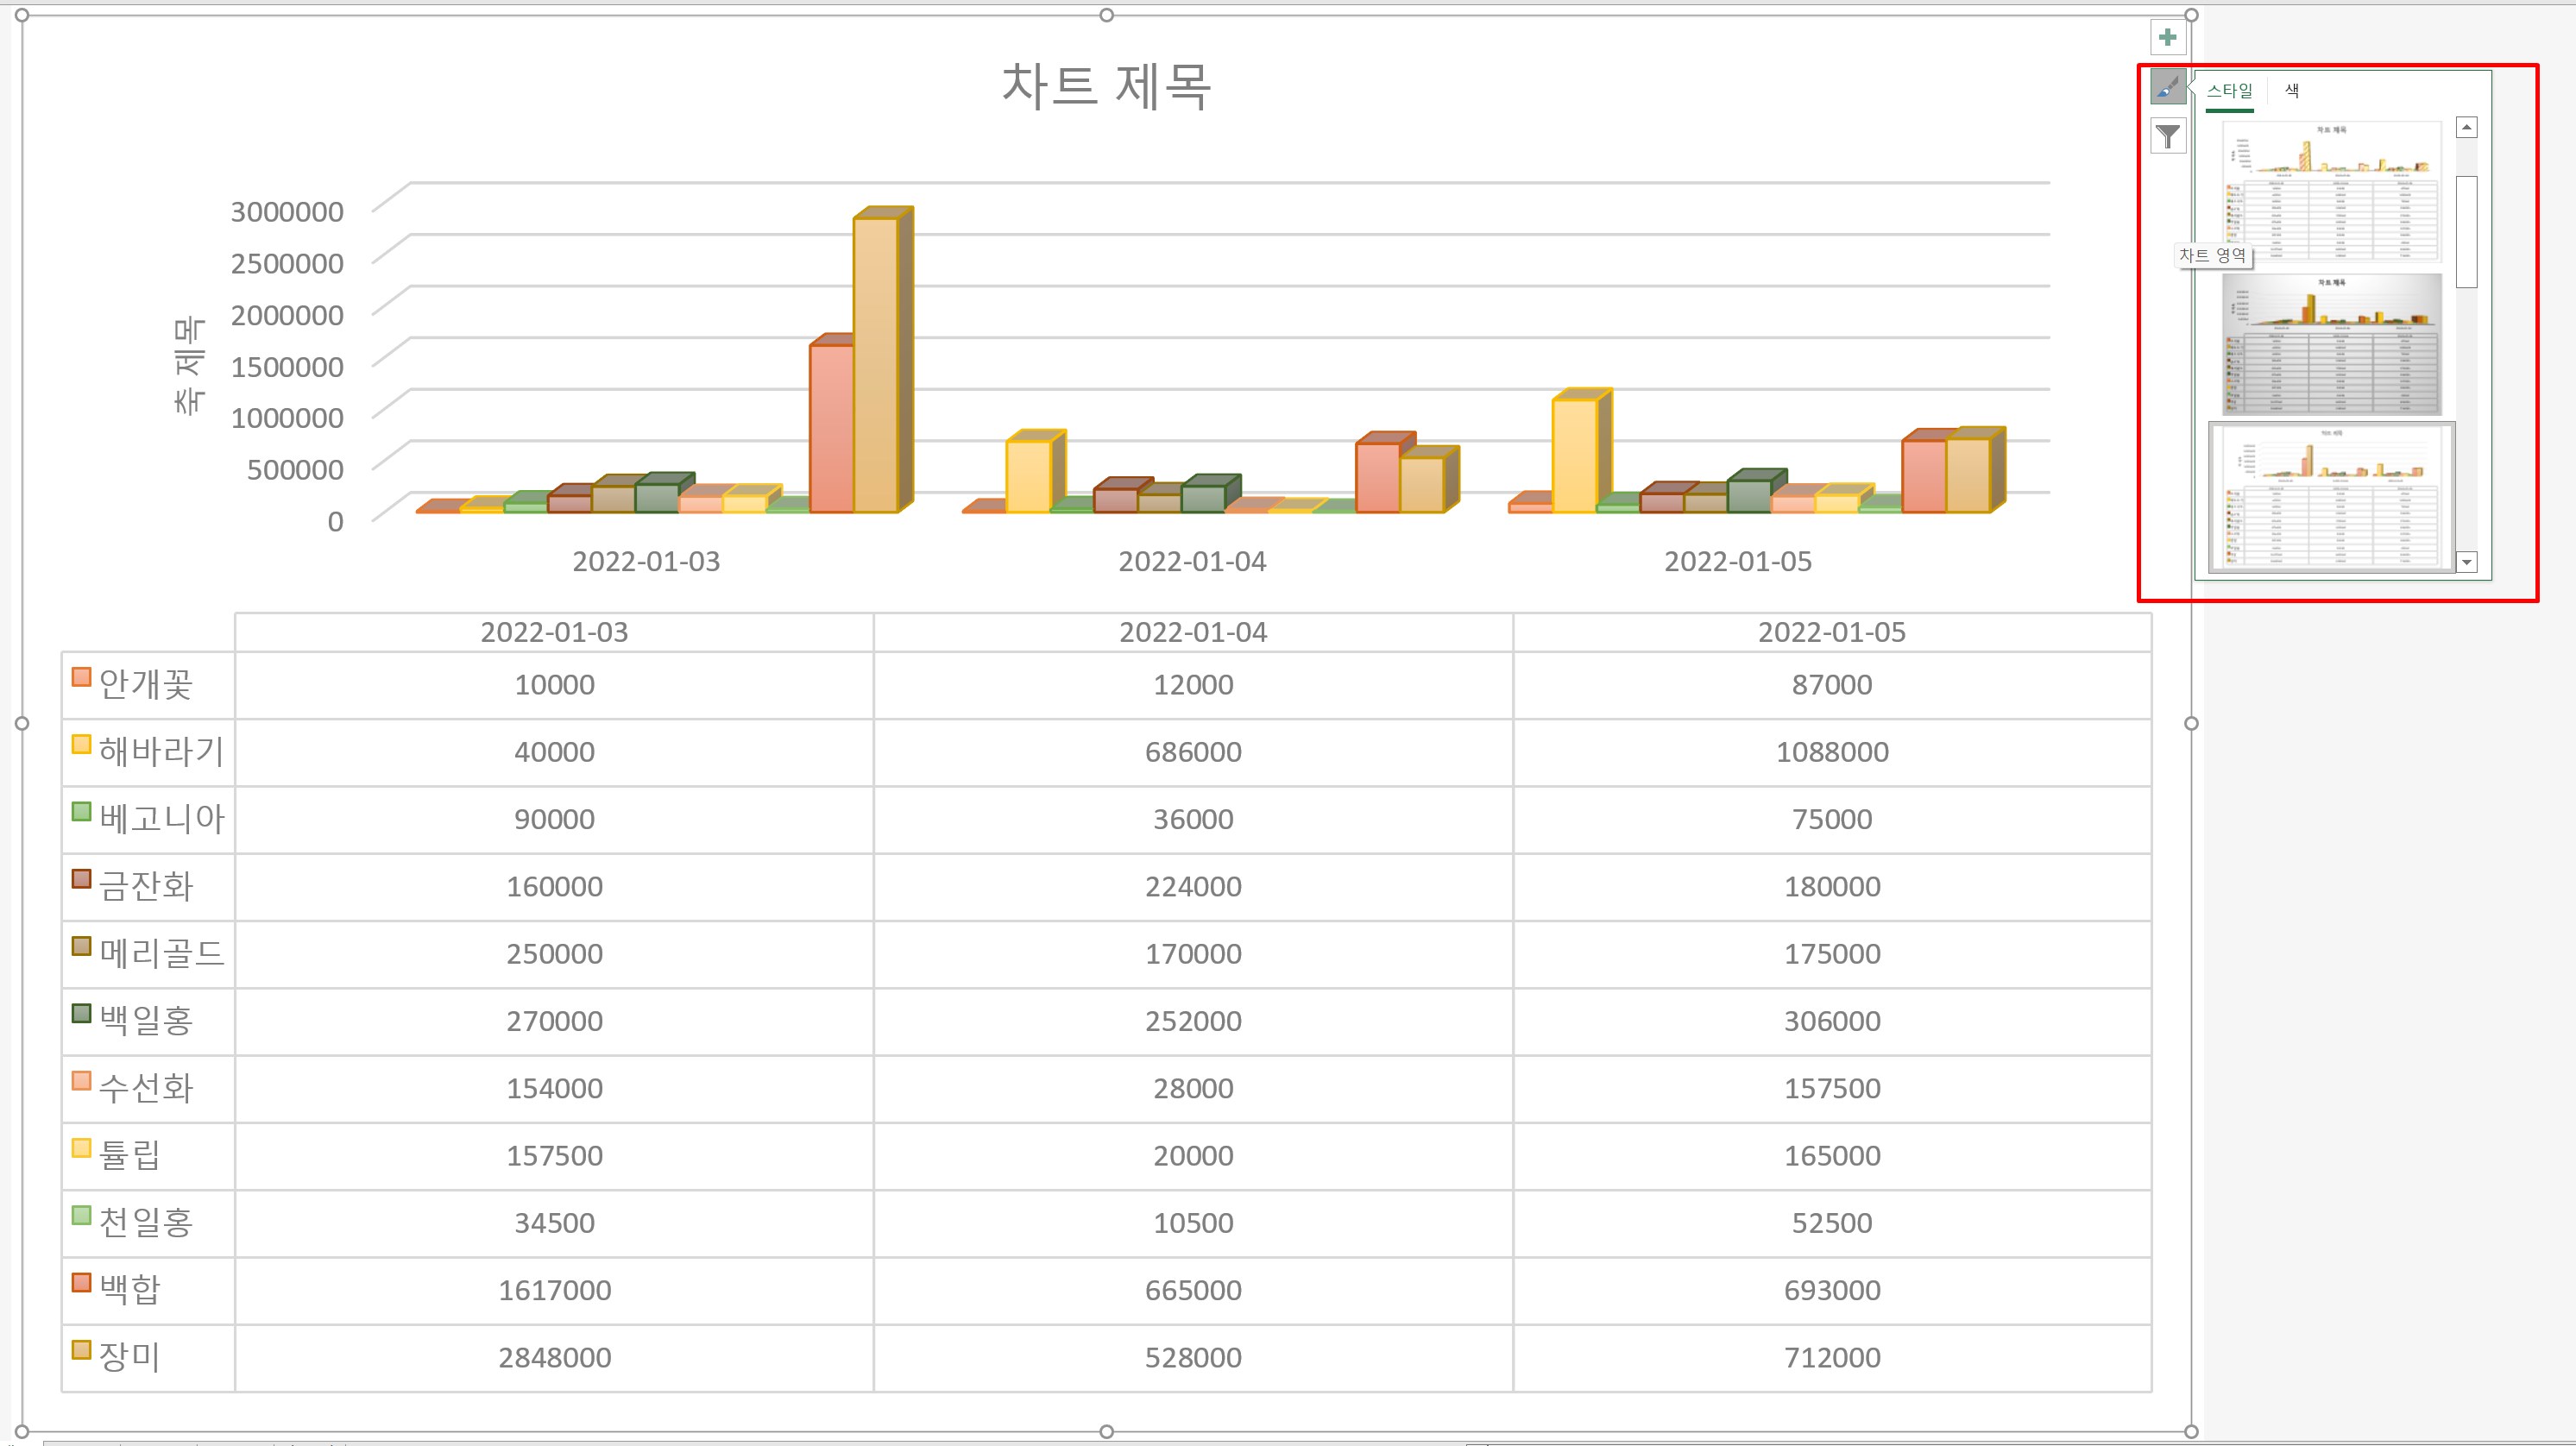2576x1446 pixels.
Task: Click the 백일홍 legend key marker
Action: tap(82, 1013)
